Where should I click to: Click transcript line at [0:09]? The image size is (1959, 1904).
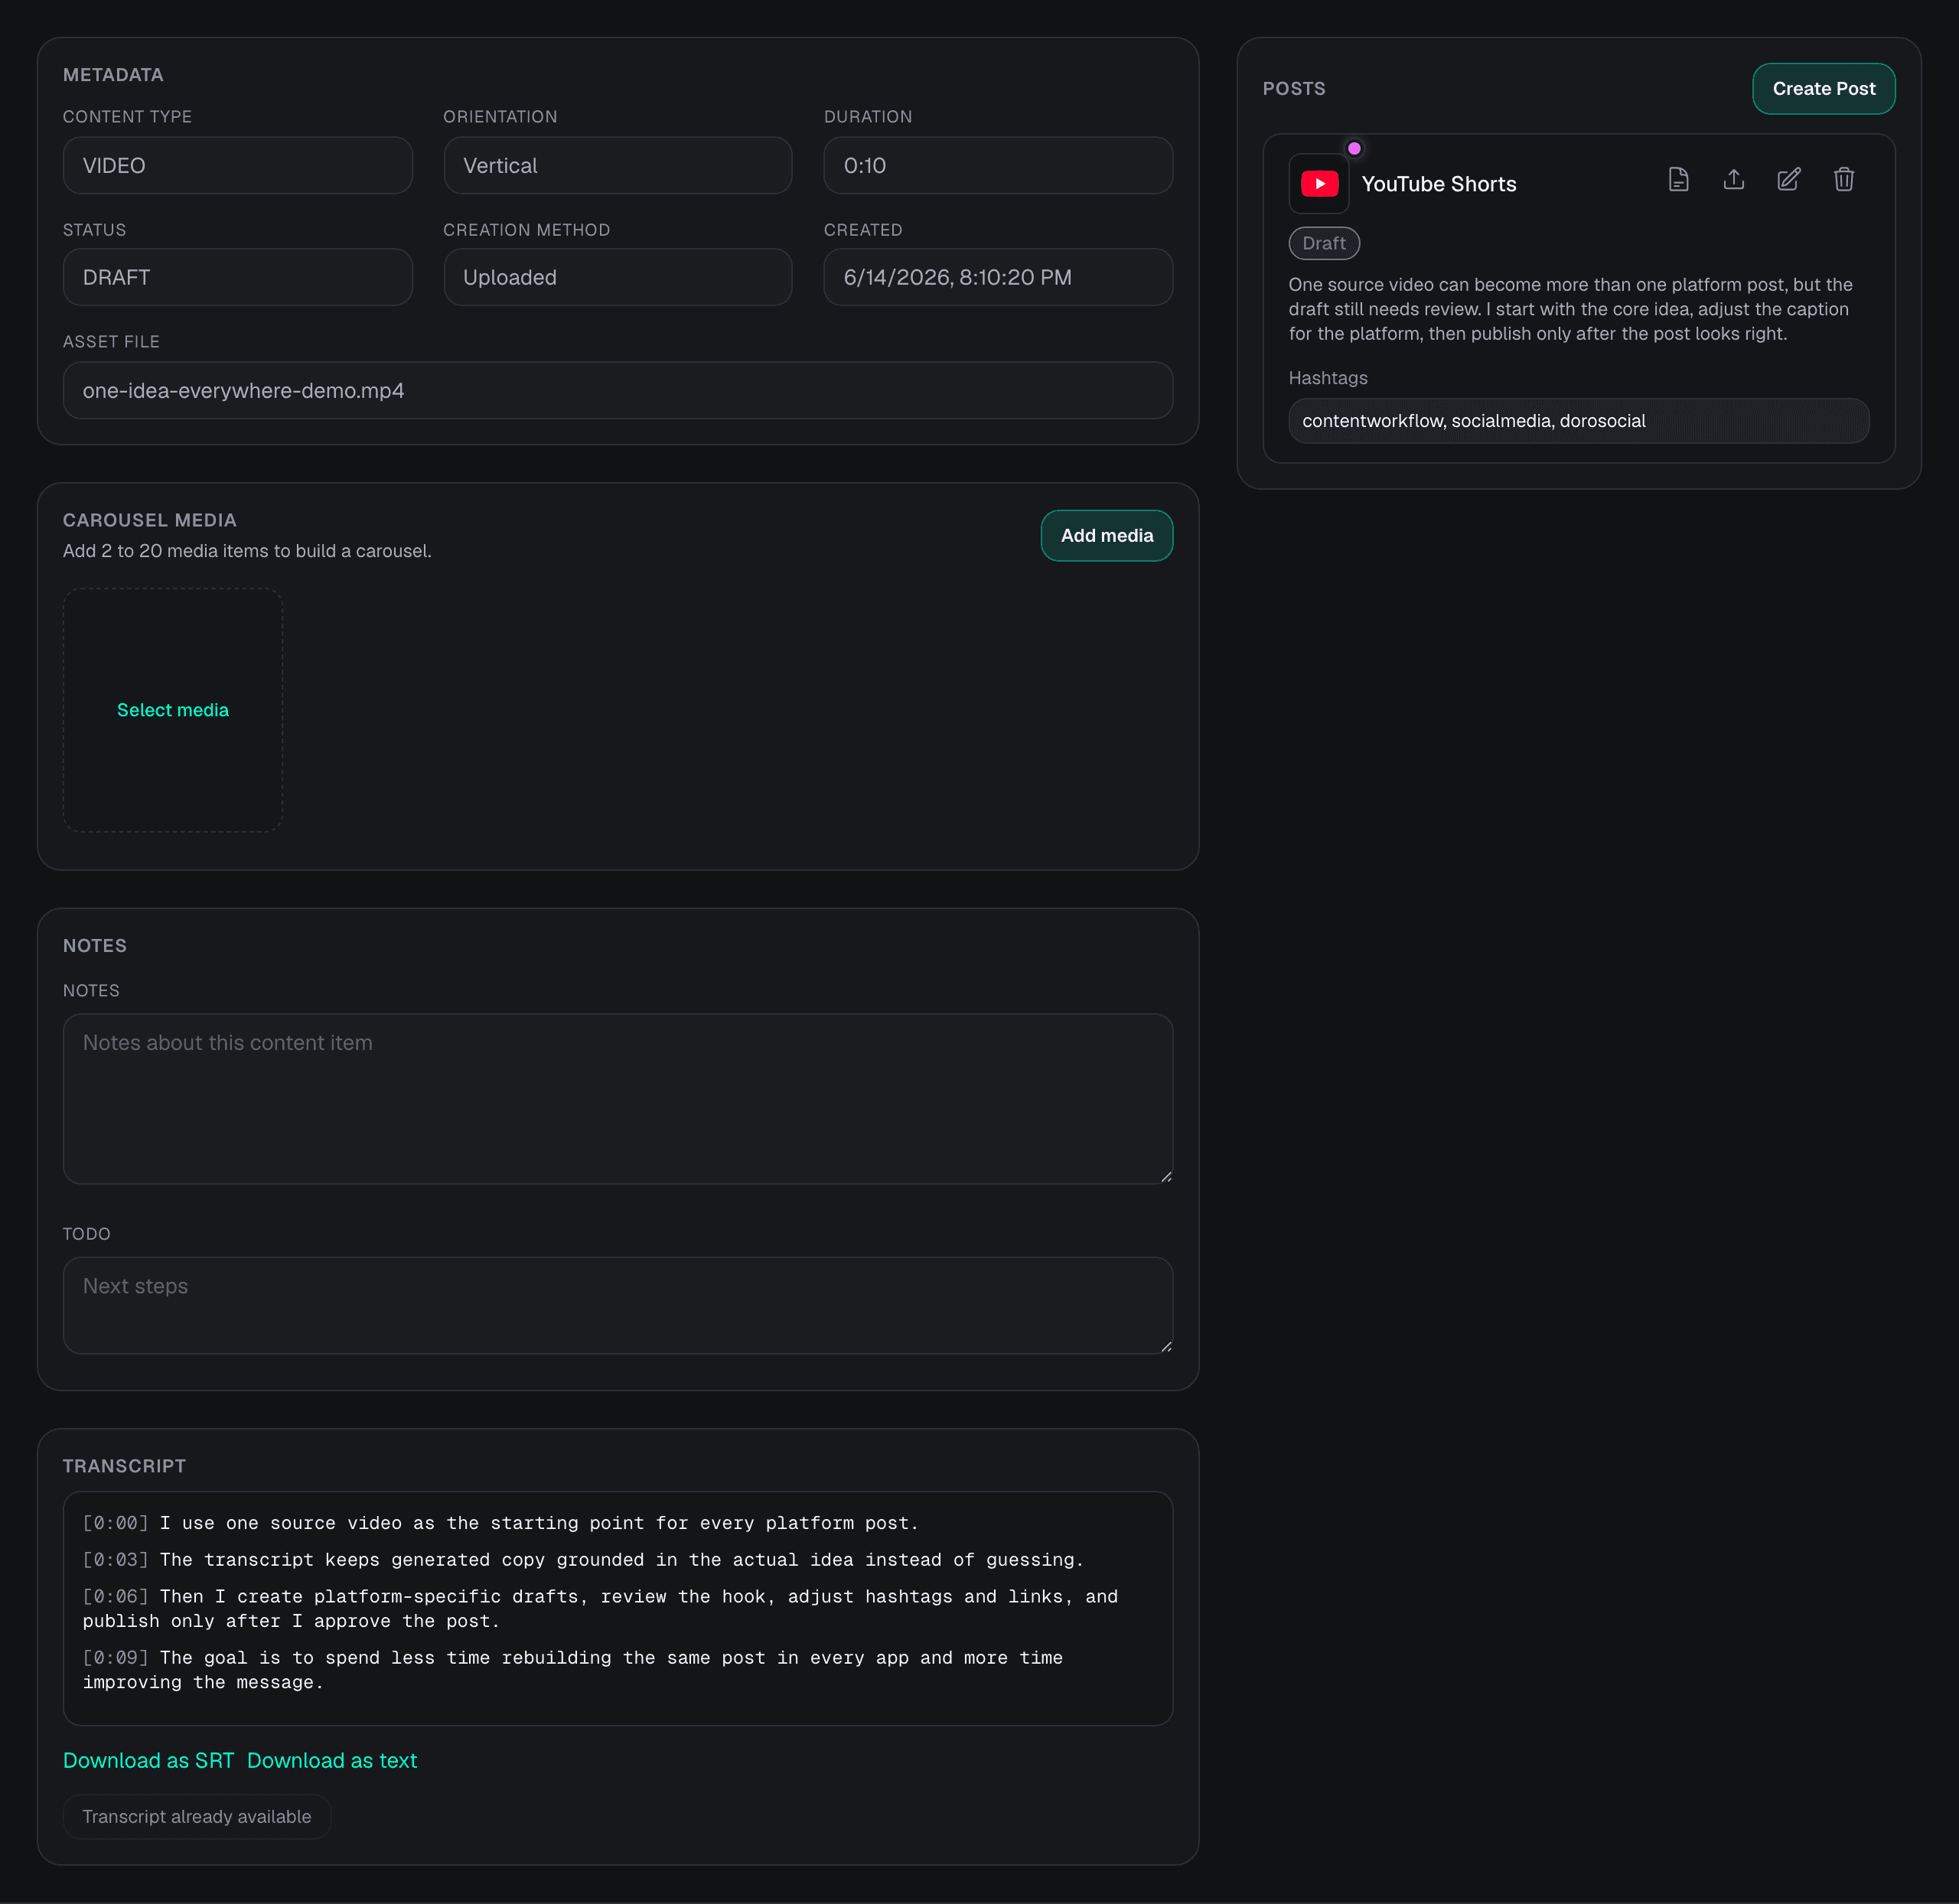tap(572, 1670)
